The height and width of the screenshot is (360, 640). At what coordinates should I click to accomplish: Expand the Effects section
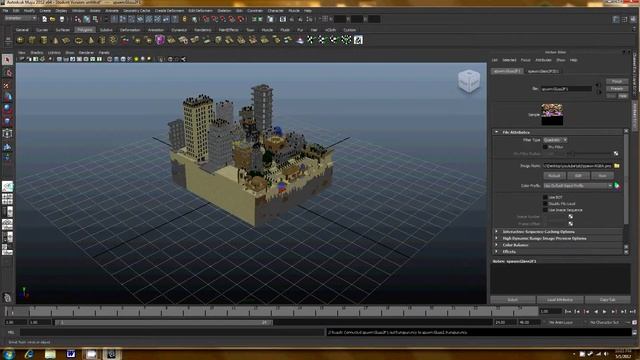[497, 252]
